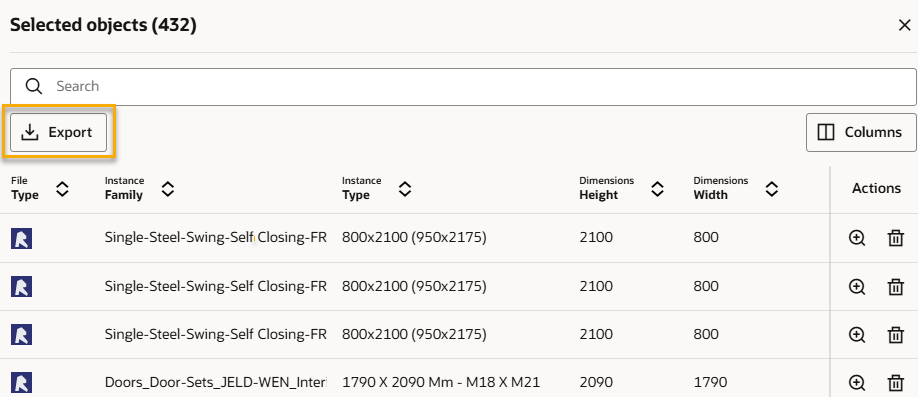Close the Selected objects panel
The image size is (918, 397).
tap(905, 26)
